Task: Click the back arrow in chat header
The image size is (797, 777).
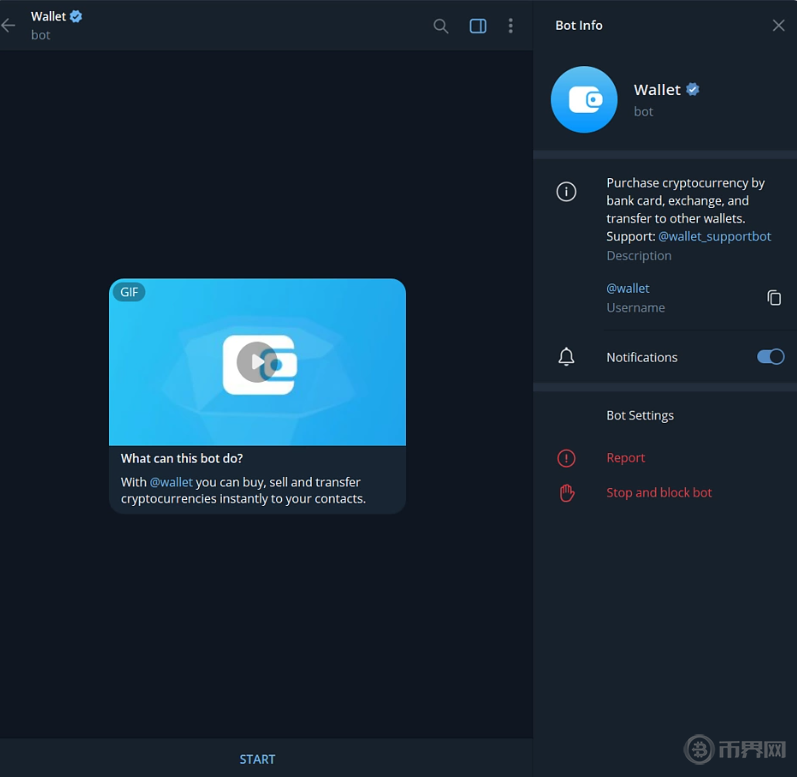Action: [x=9, y=26]
